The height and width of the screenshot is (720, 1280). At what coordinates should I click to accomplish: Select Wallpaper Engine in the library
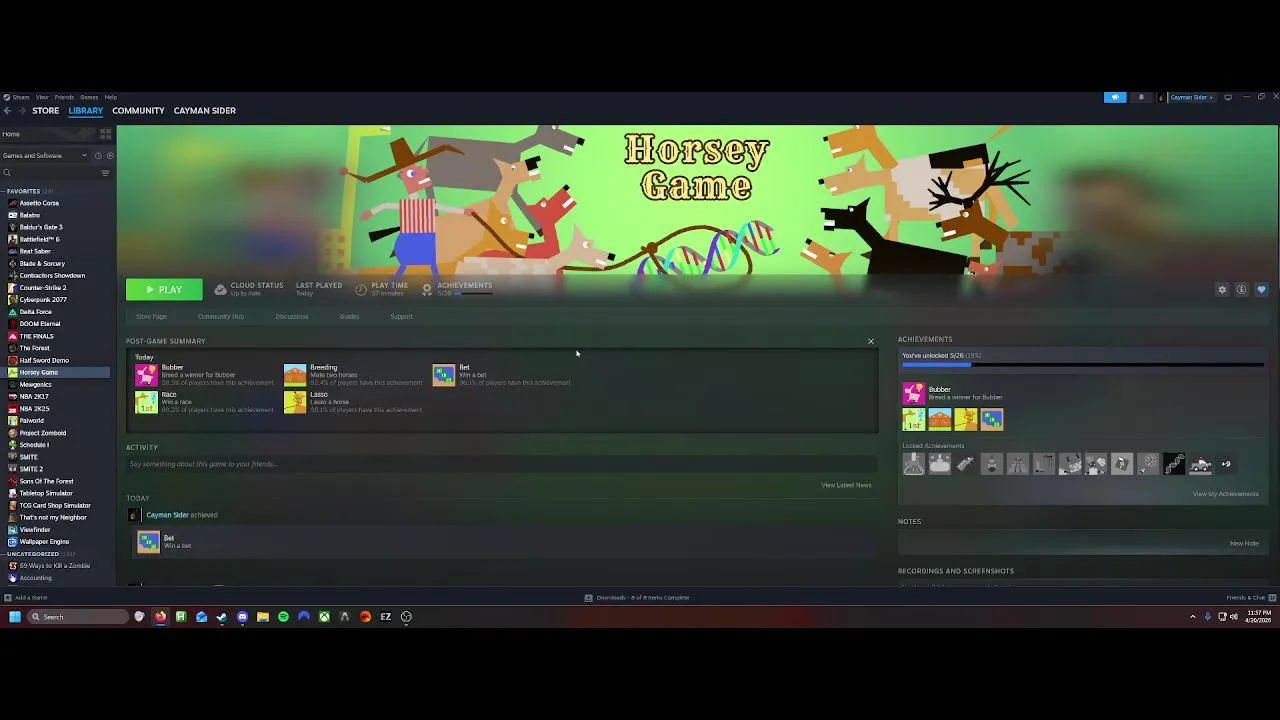(44, 542)
